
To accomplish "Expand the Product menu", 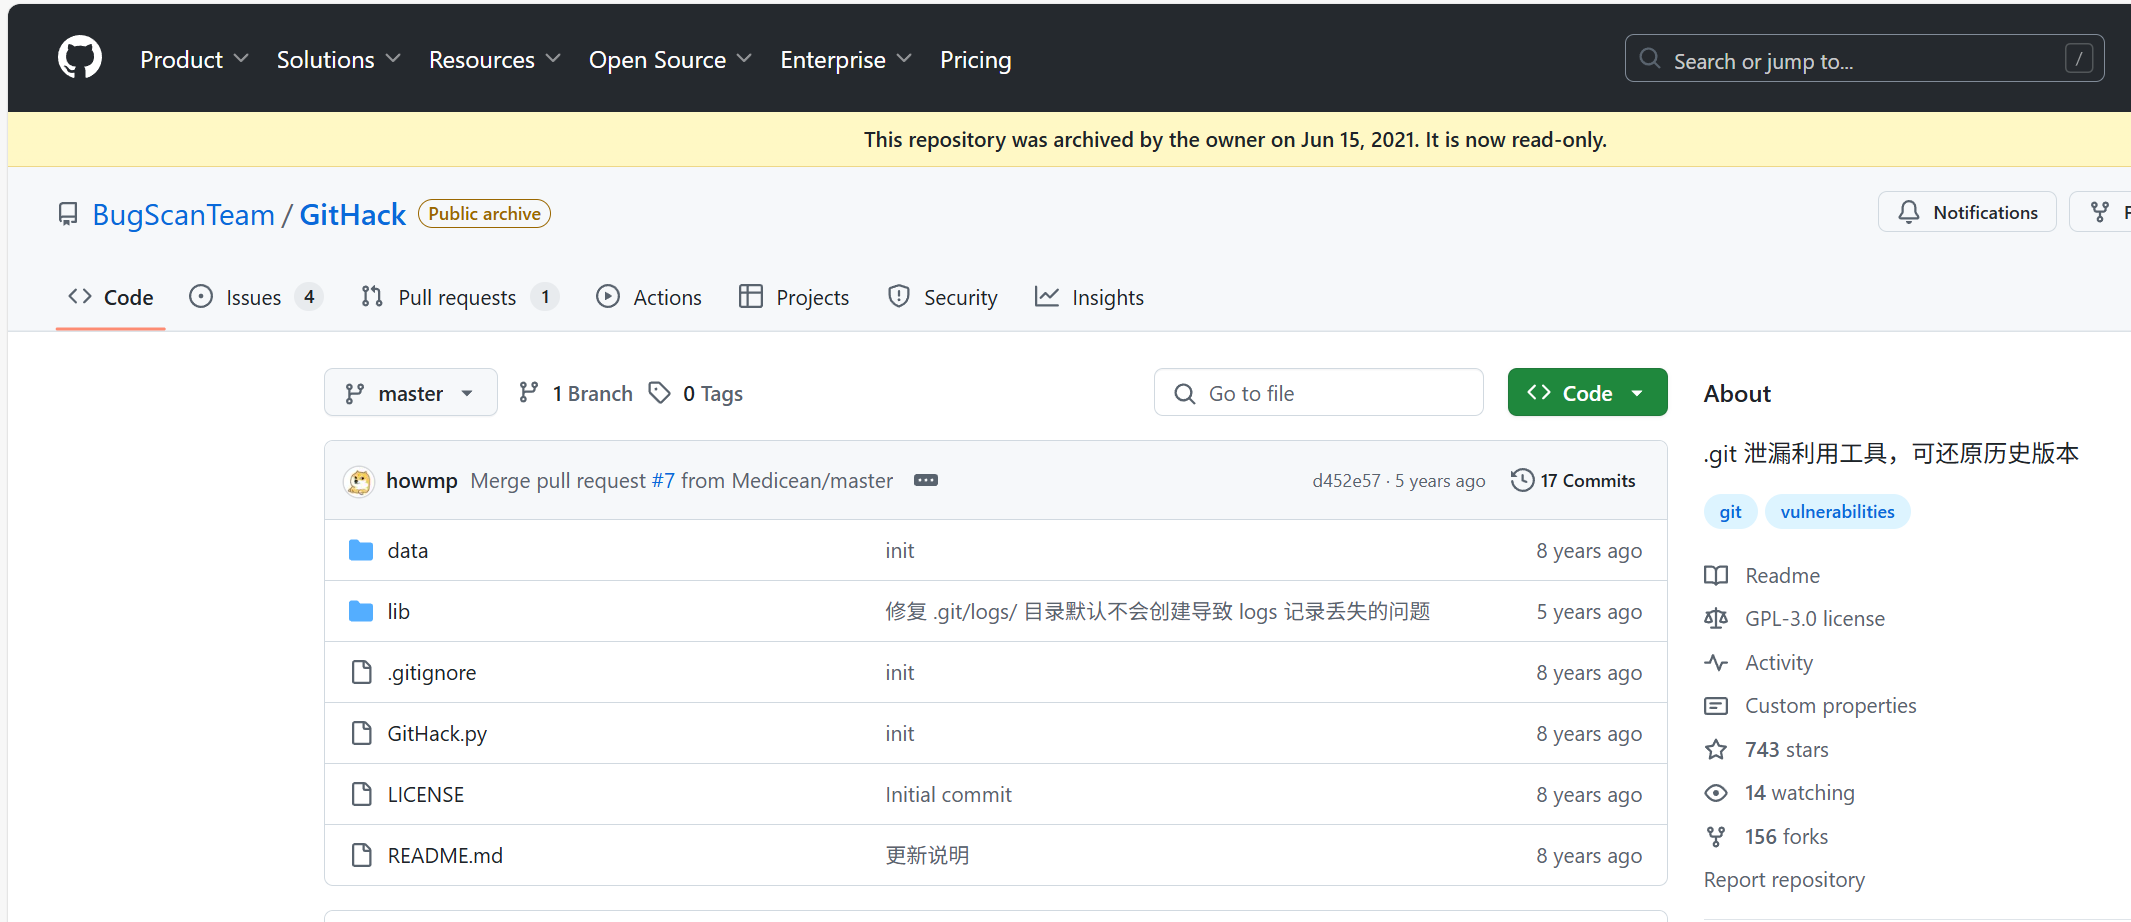I will (194, 60).
